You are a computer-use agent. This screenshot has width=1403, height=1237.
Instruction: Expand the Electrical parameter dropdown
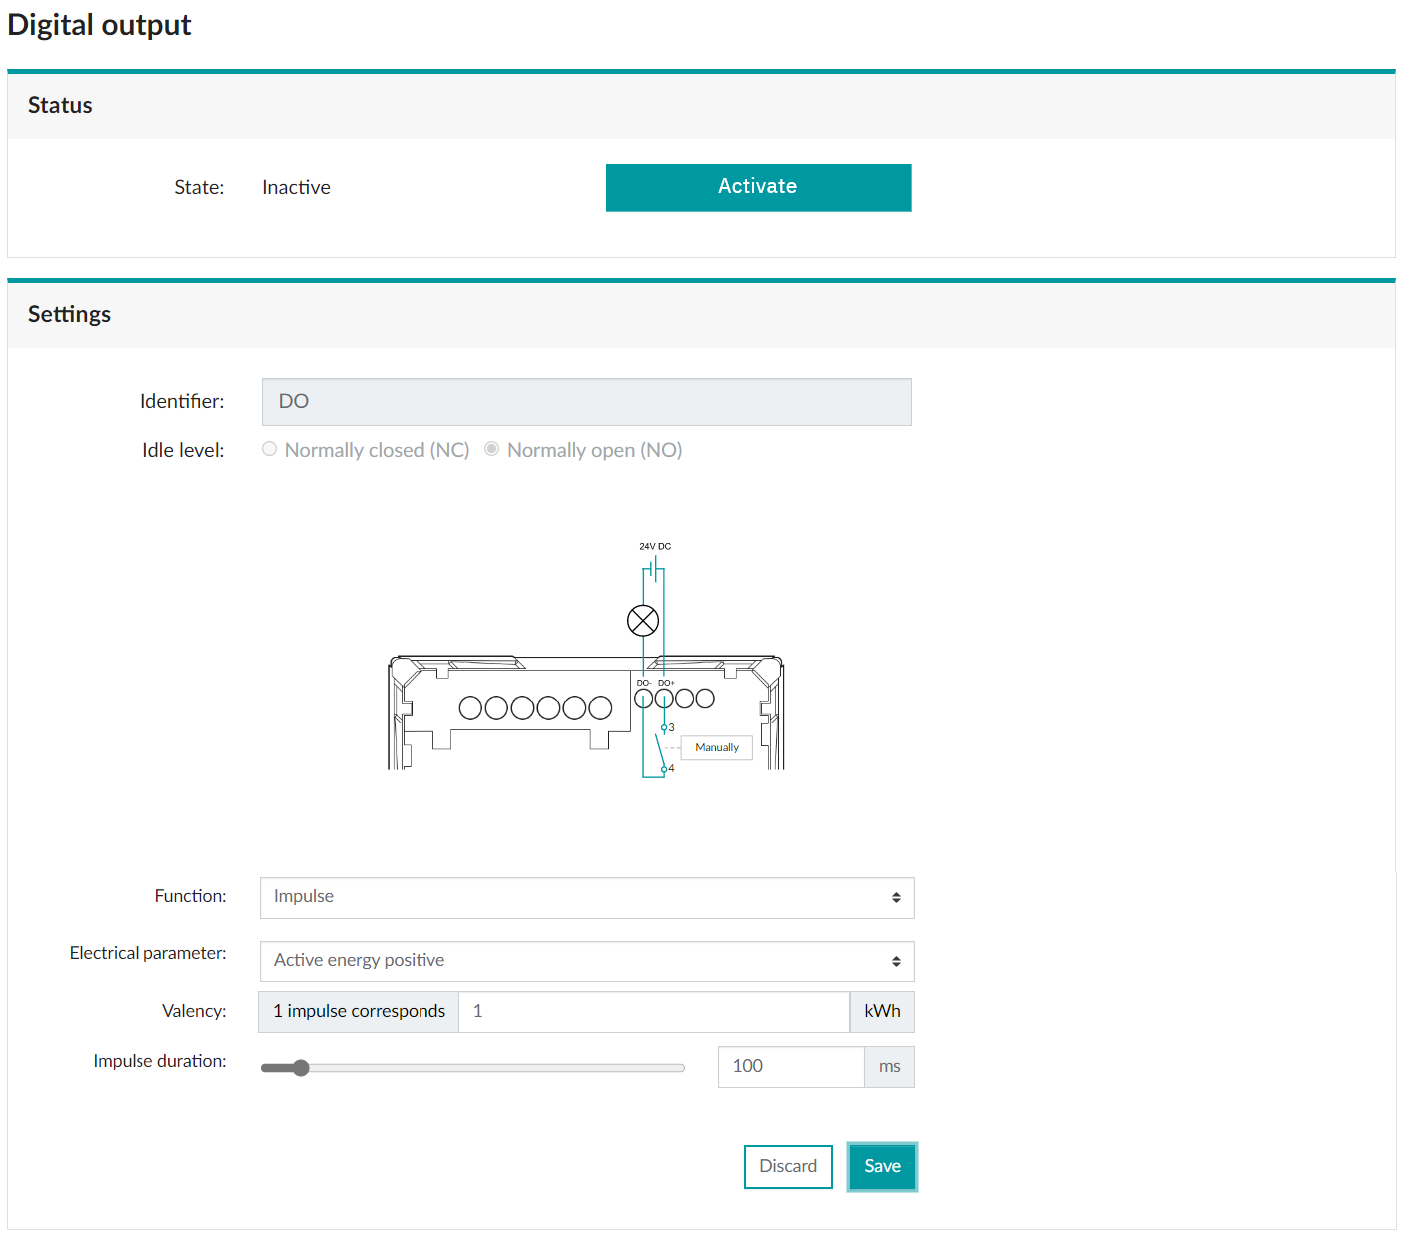[587, 961]
